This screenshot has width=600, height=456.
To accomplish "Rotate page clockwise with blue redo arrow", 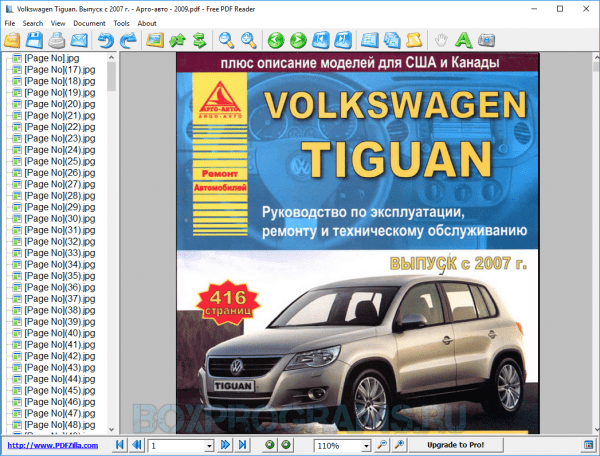I will (x=128, y=40).
